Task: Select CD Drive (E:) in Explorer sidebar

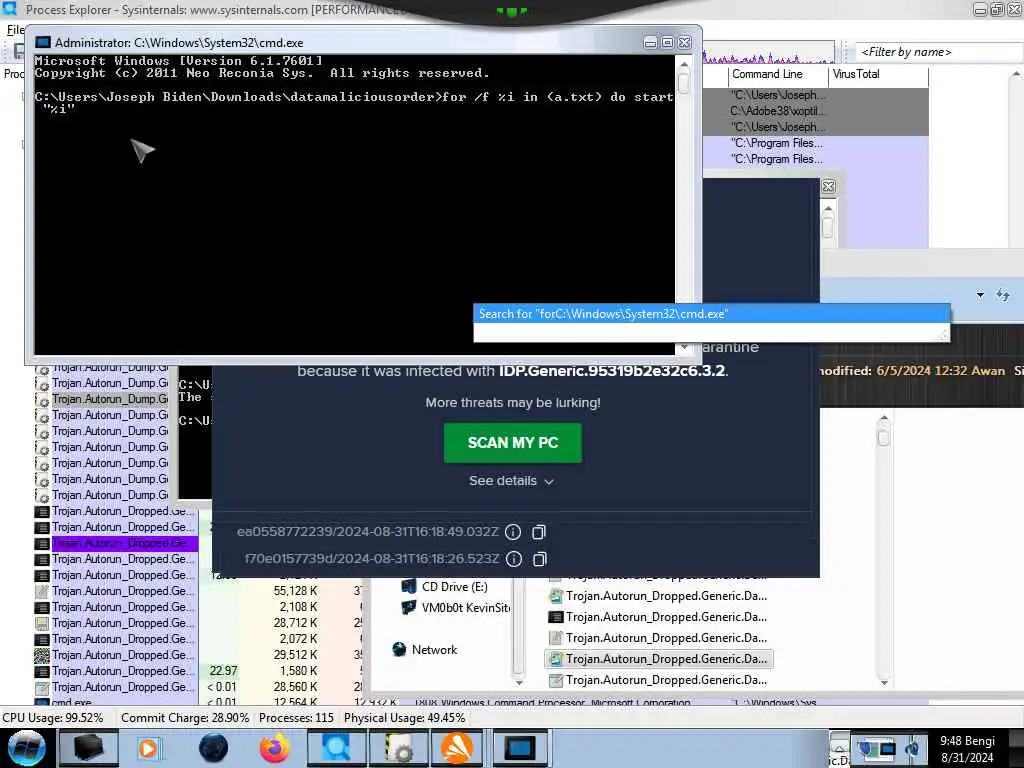Action: pyautogui.click(x=455, y=586)
